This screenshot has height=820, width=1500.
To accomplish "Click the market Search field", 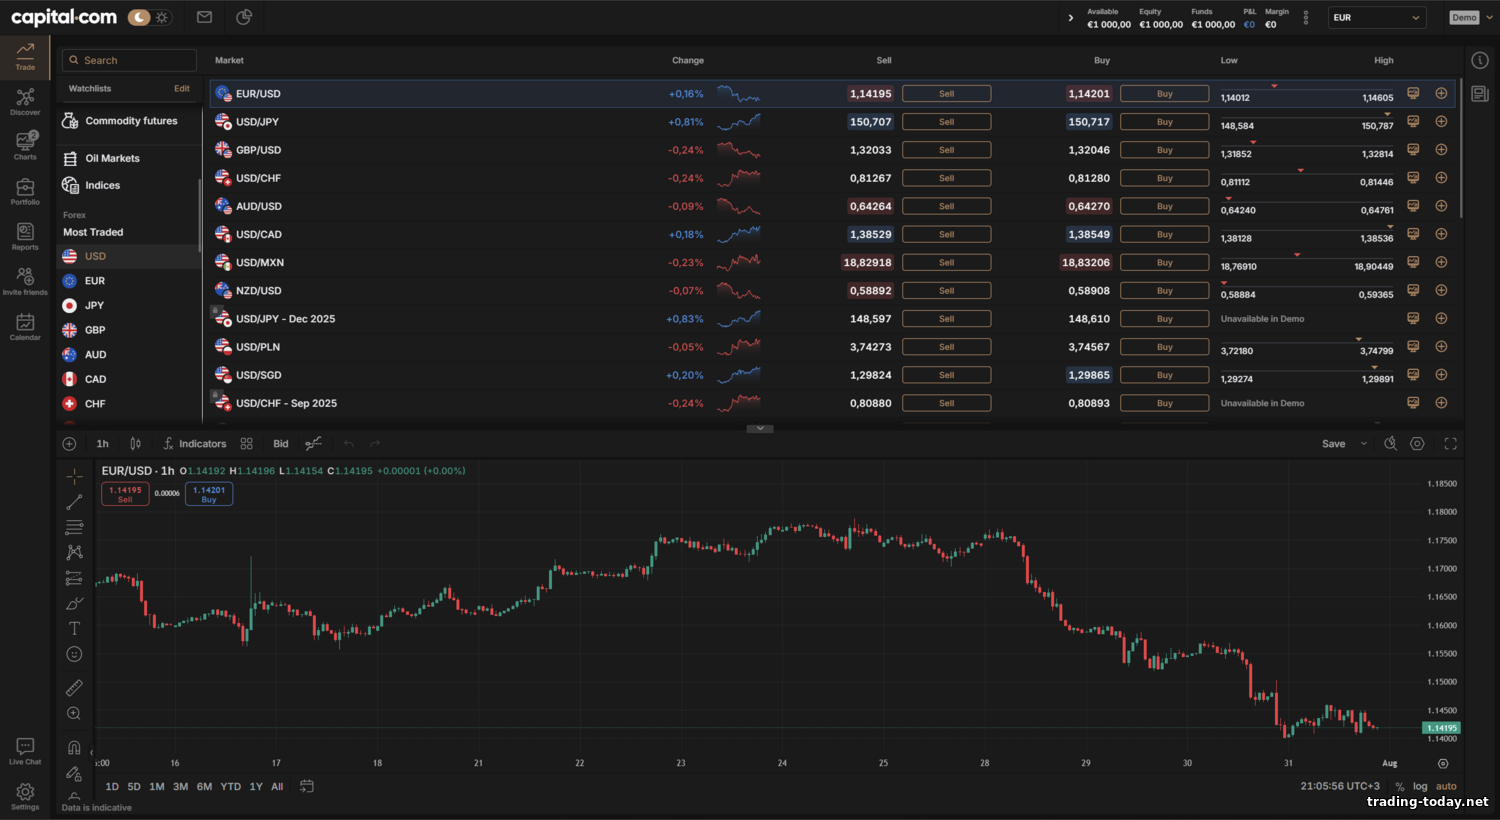I will click(130, 61).
